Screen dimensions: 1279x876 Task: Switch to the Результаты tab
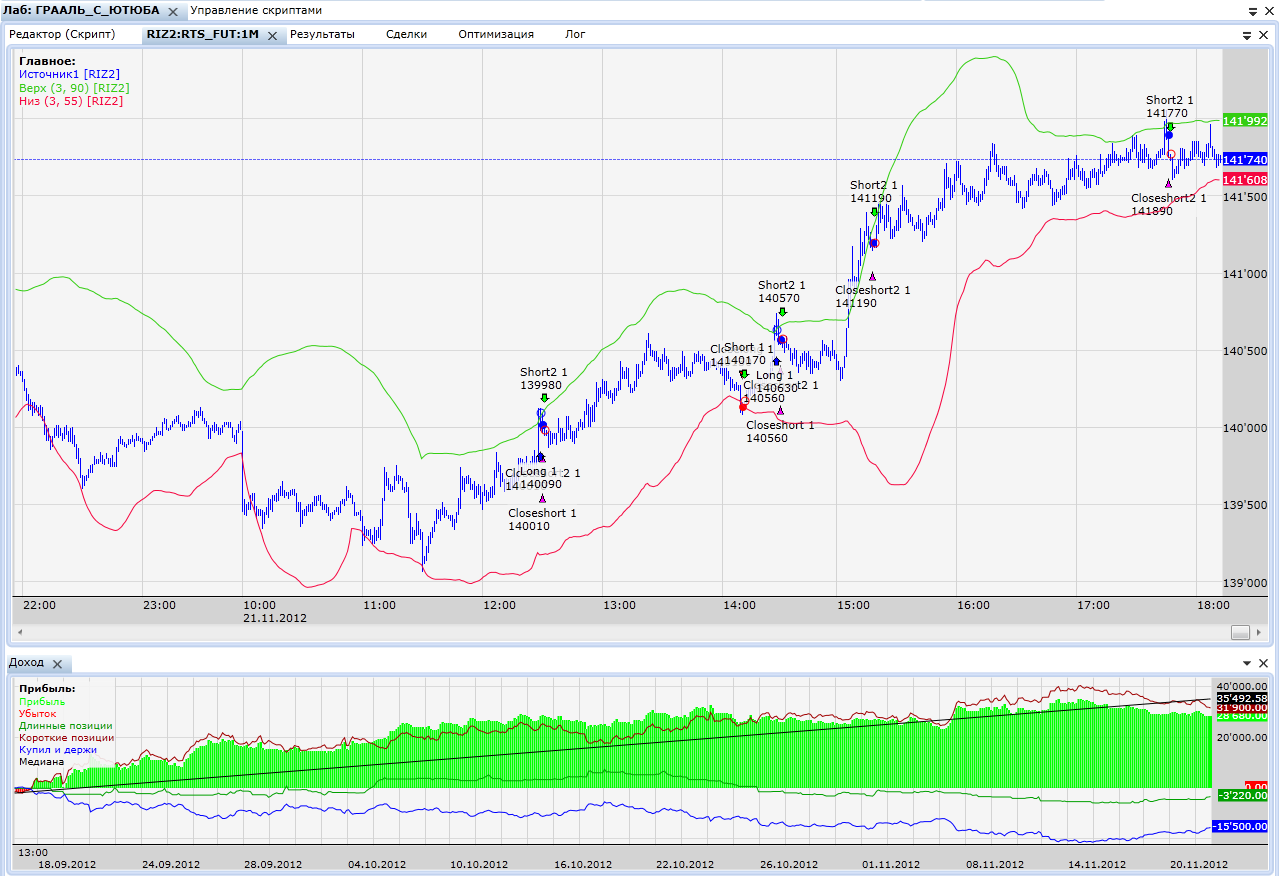(322, 34)
